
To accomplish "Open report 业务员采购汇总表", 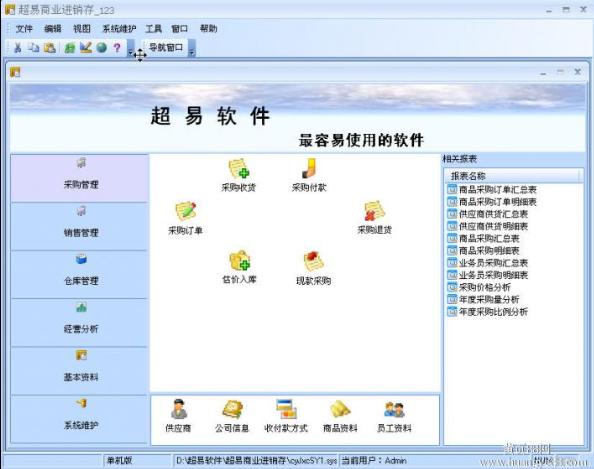I will [x=488, y=263].
